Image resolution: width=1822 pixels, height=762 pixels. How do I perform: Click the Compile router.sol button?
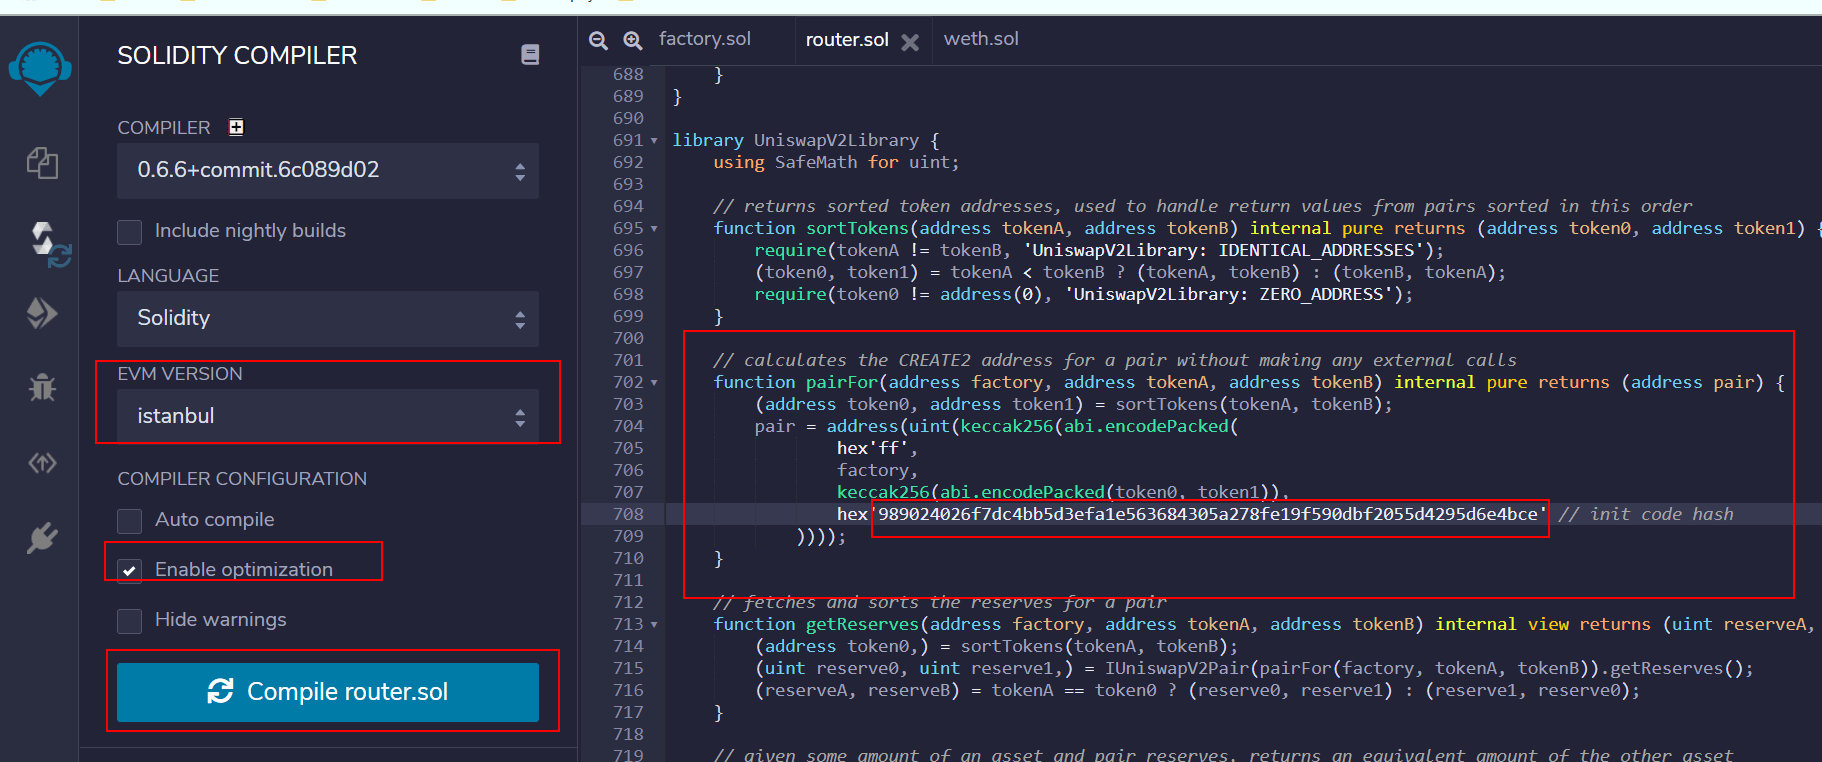tap(328, 692)
